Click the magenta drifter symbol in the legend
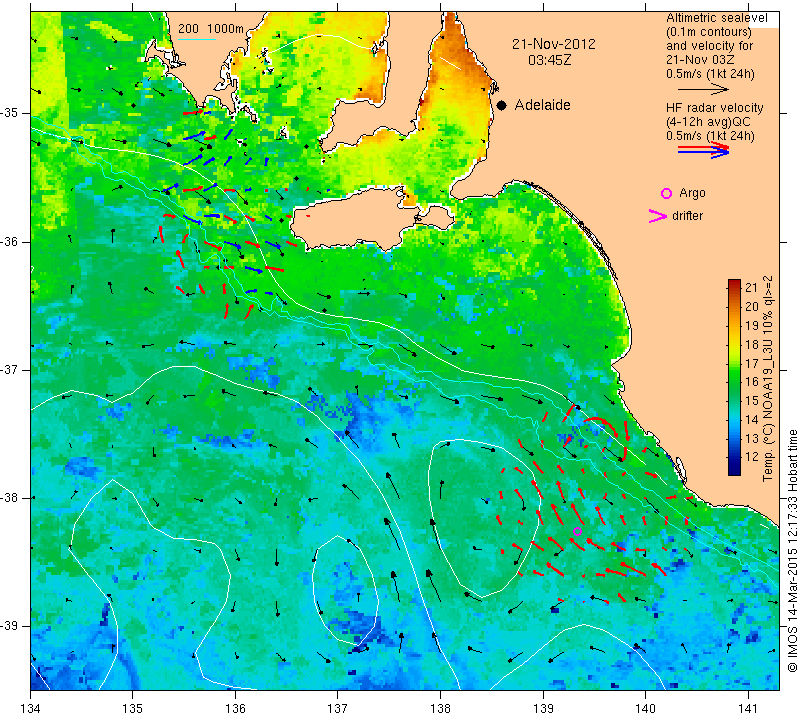Viewport: 800px width, 720px height. (658, 216)
